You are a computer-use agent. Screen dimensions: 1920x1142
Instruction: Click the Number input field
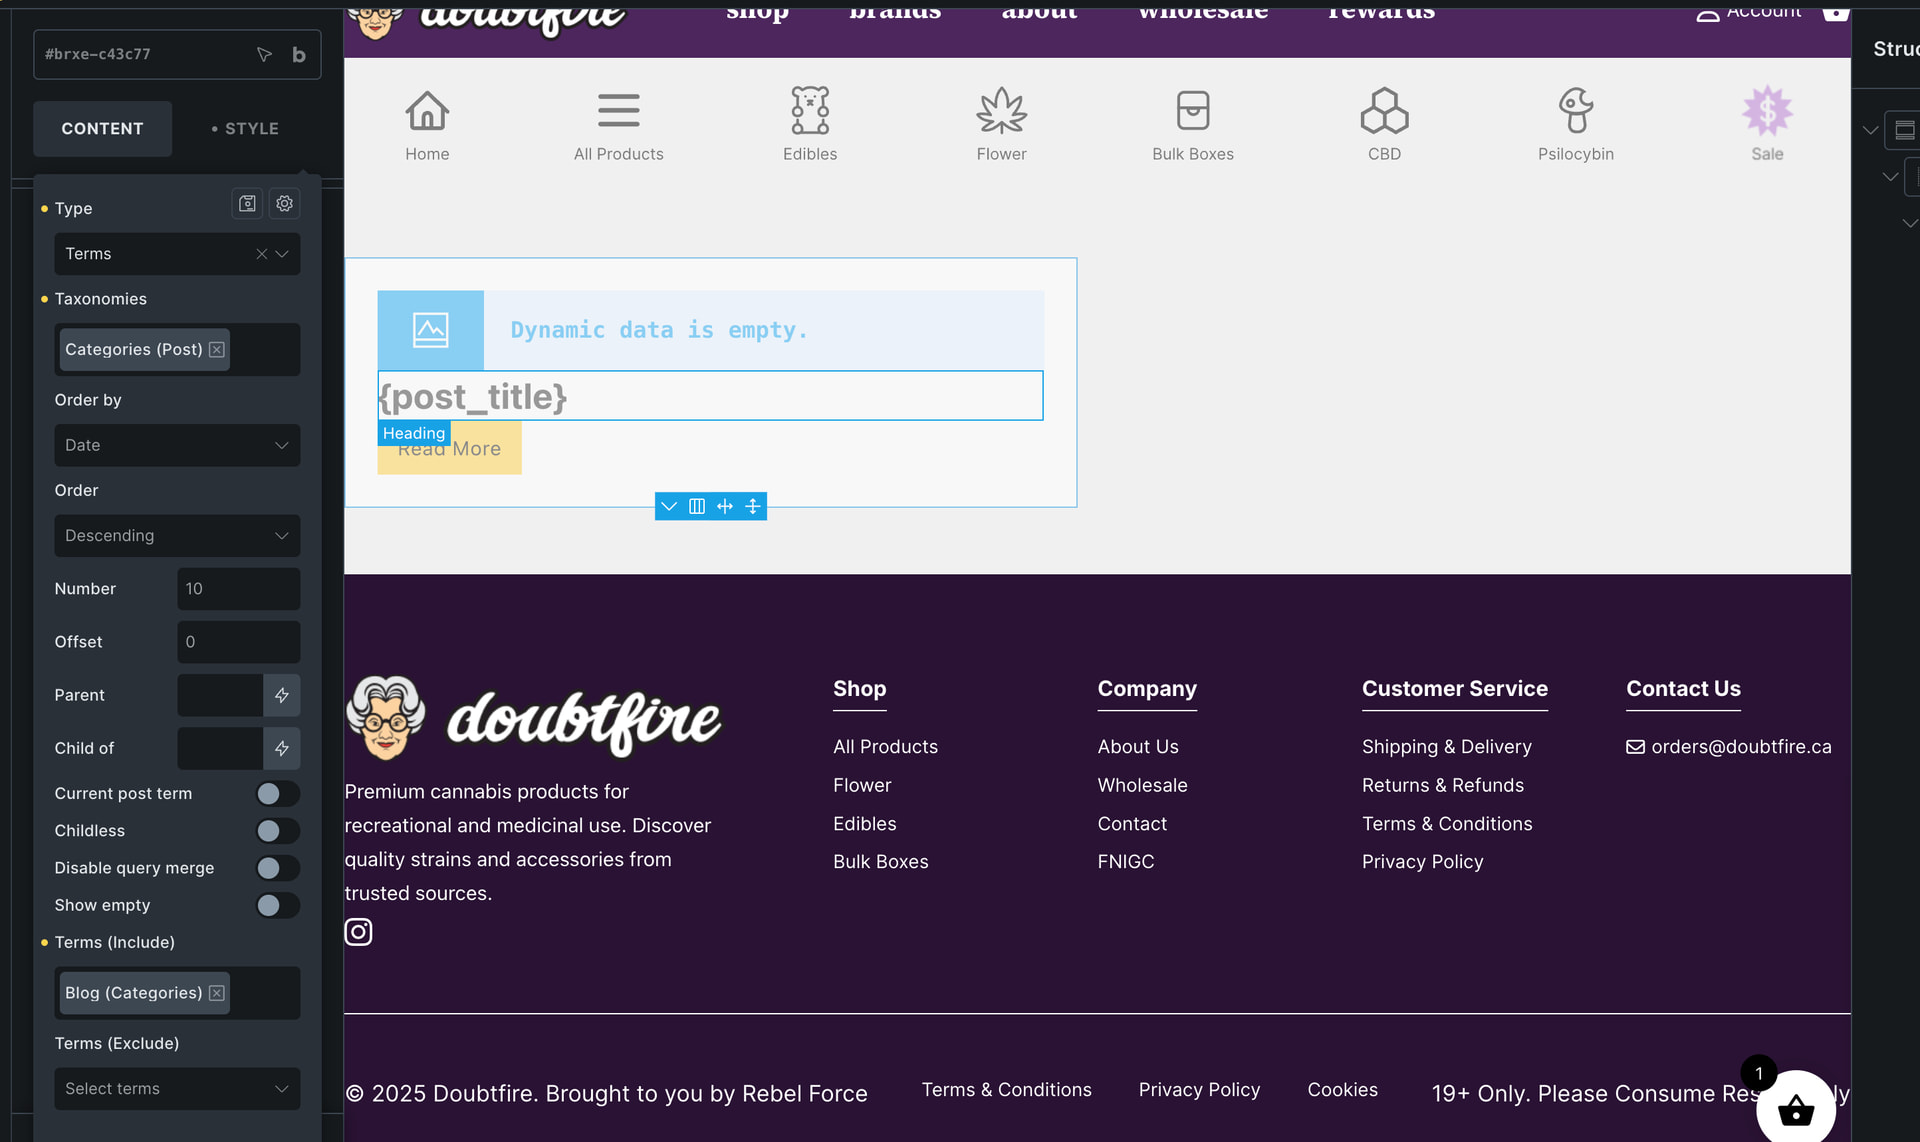tap(238, 589)
